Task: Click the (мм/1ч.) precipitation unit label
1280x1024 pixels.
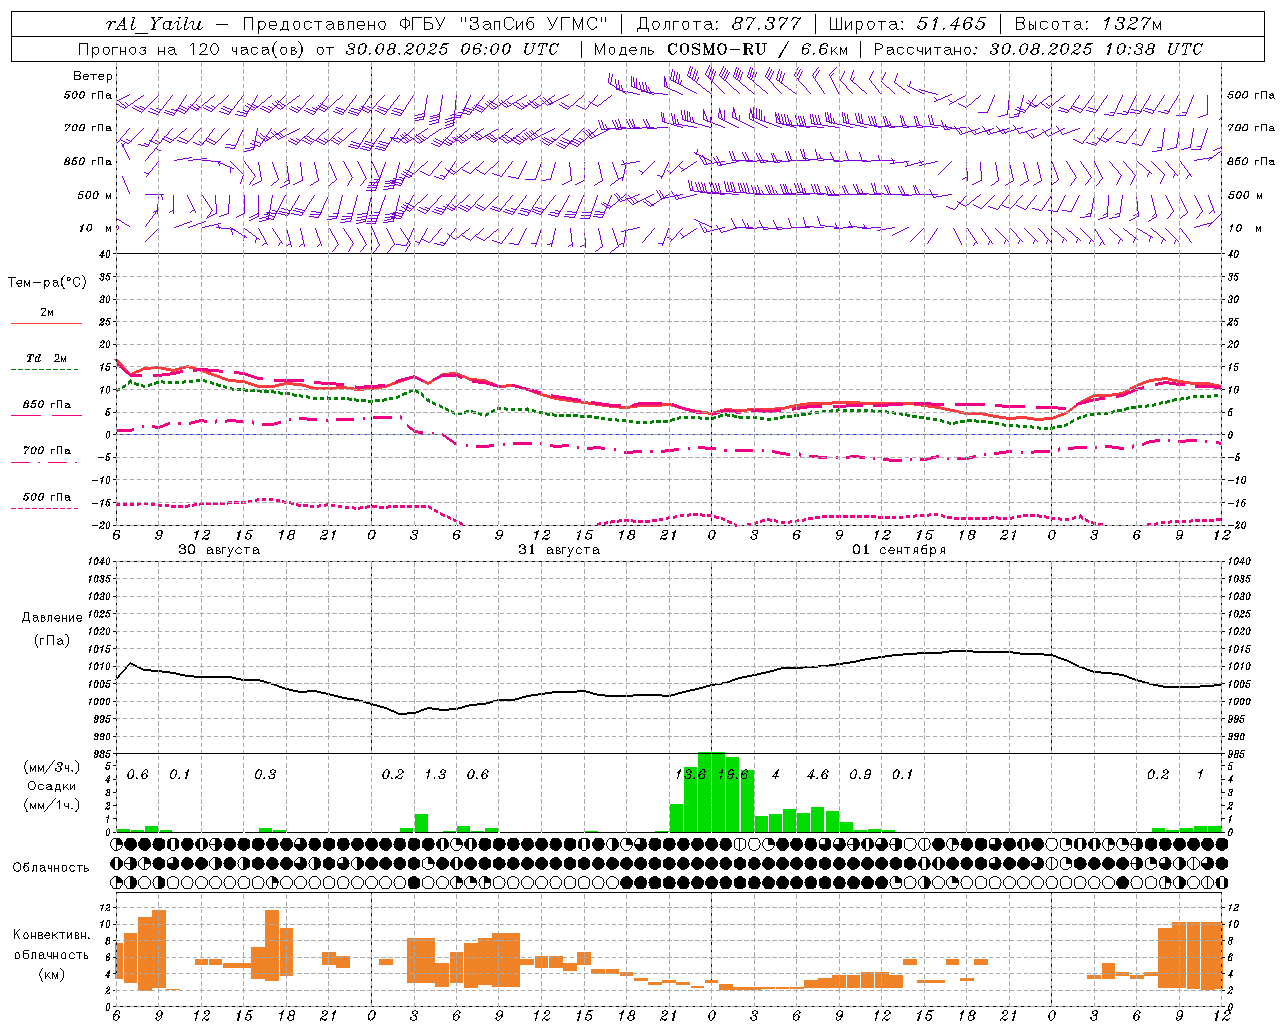Action: point(51,805)
